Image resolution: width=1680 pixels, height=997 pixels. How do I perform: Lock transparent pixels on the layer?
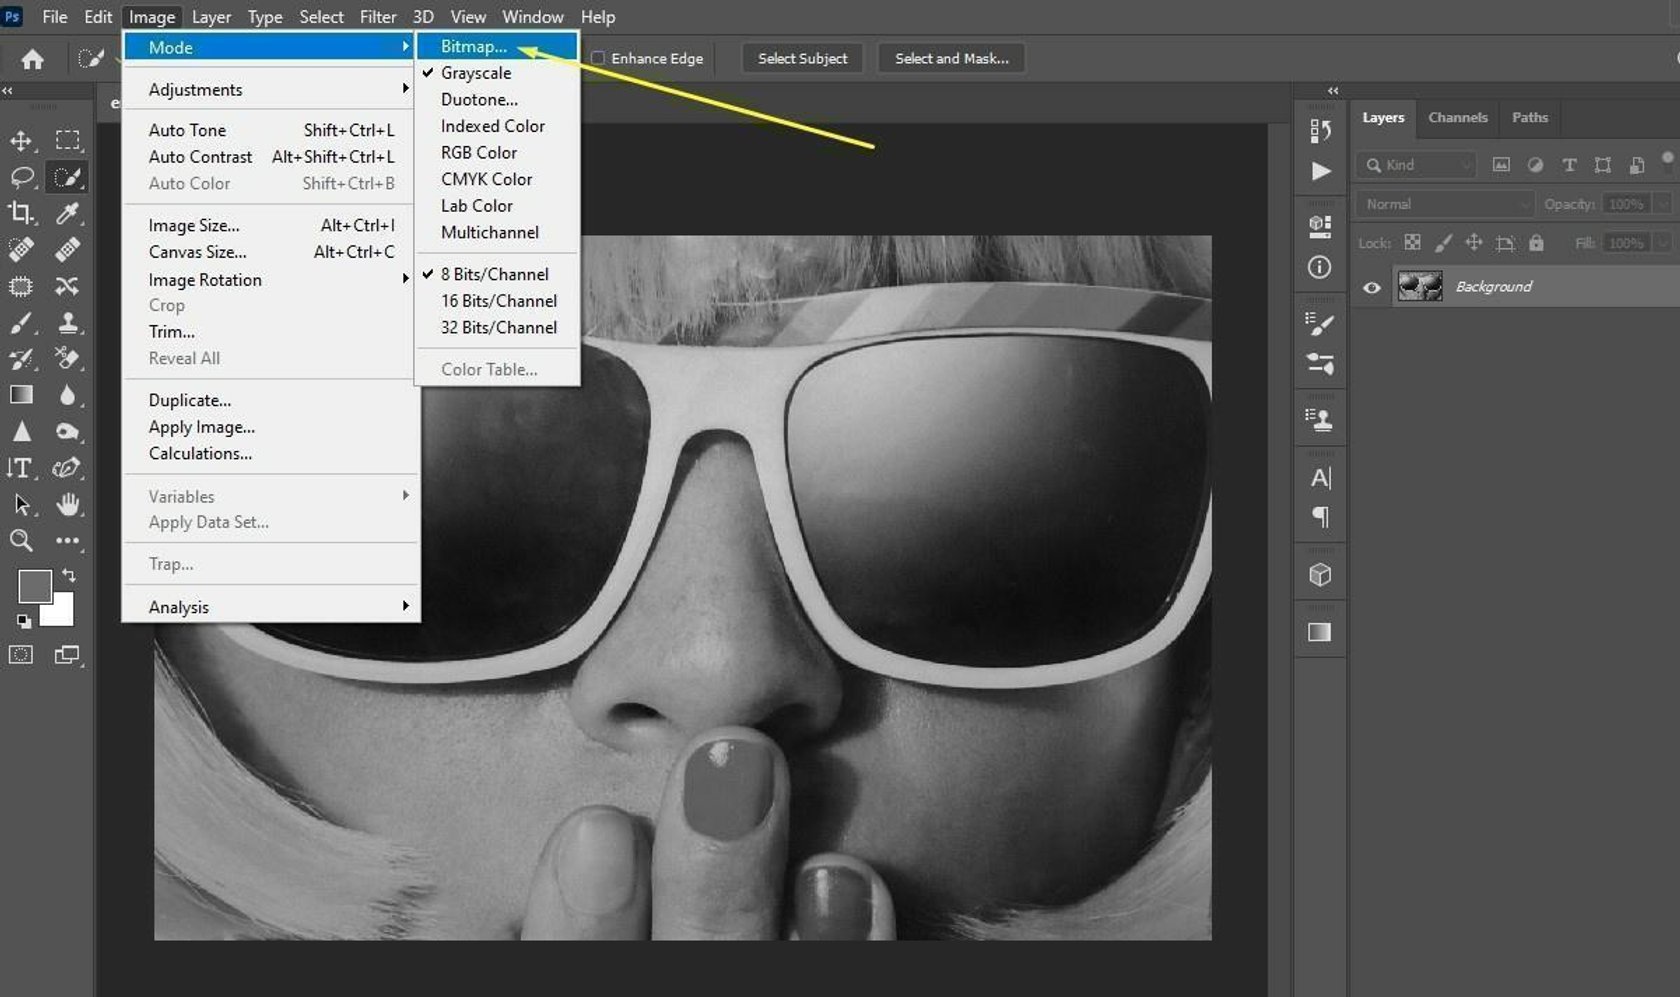[1411, 242]
